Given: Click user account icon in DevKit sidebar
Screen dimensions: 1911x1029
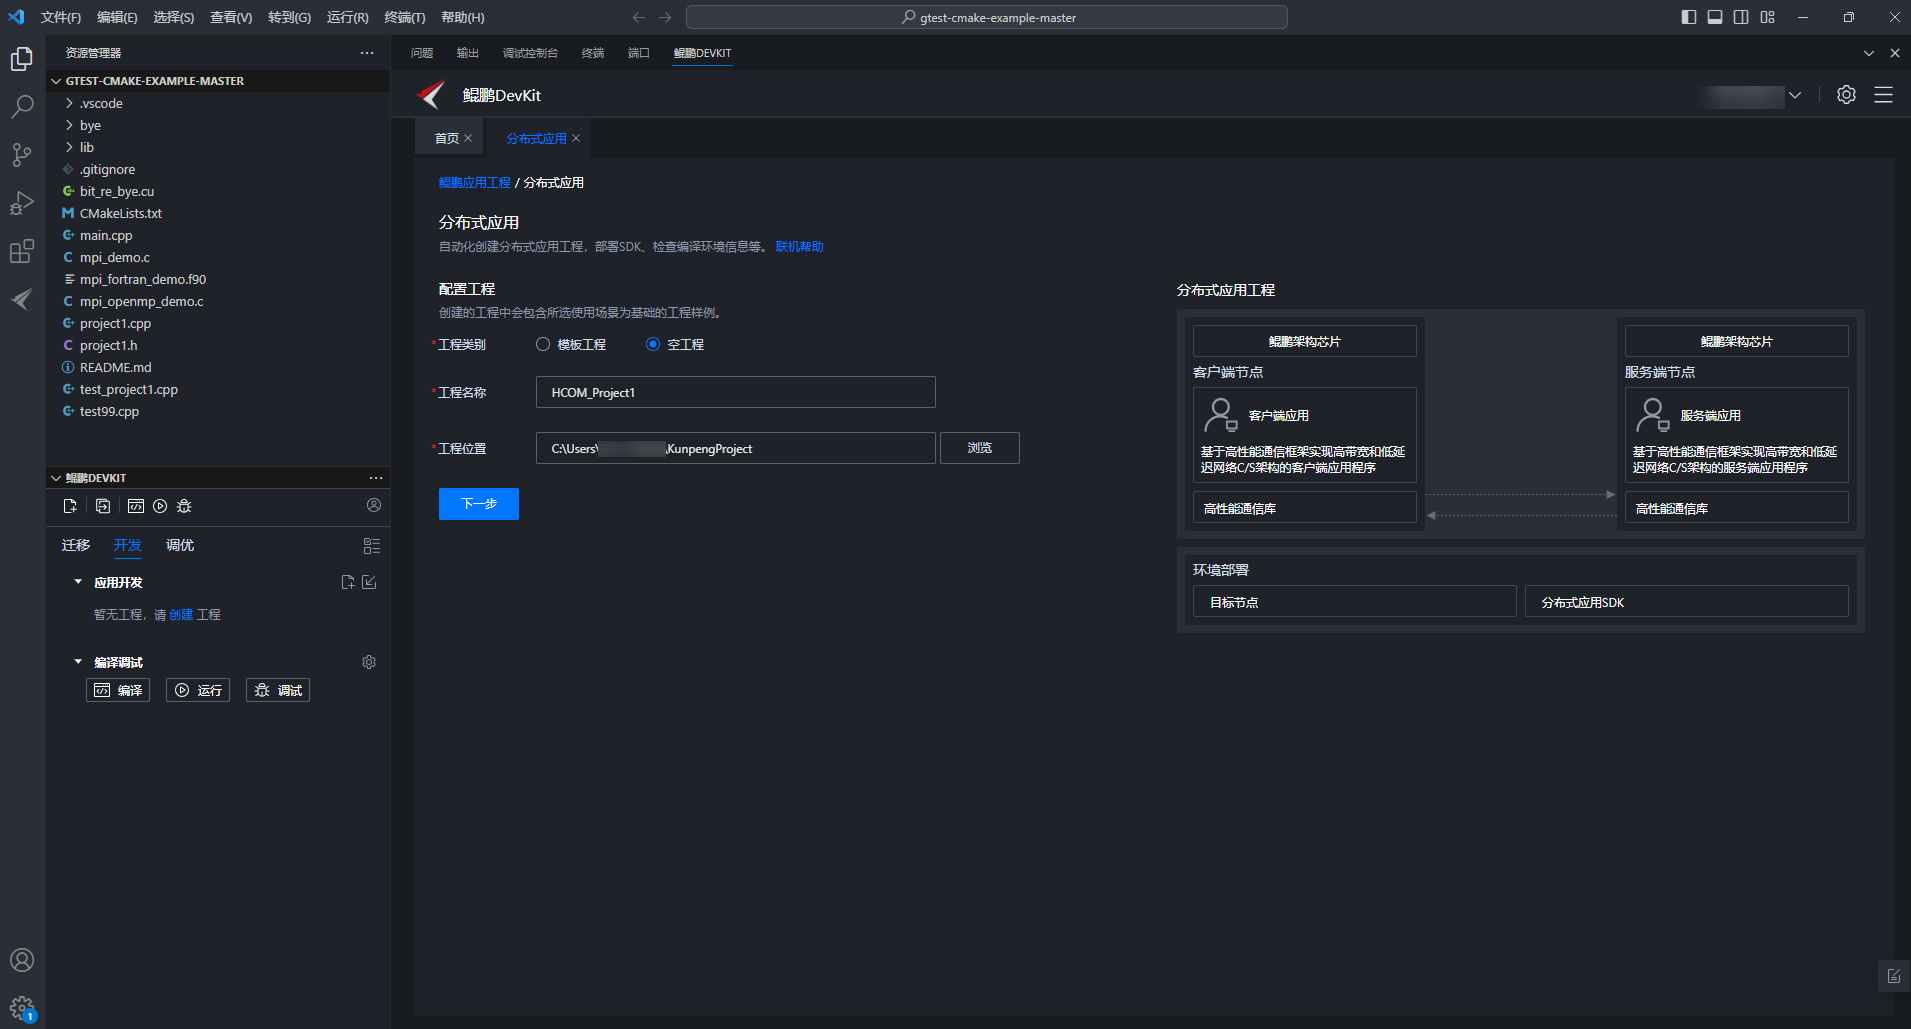Looking at the screenshot, I should point(374,505).
